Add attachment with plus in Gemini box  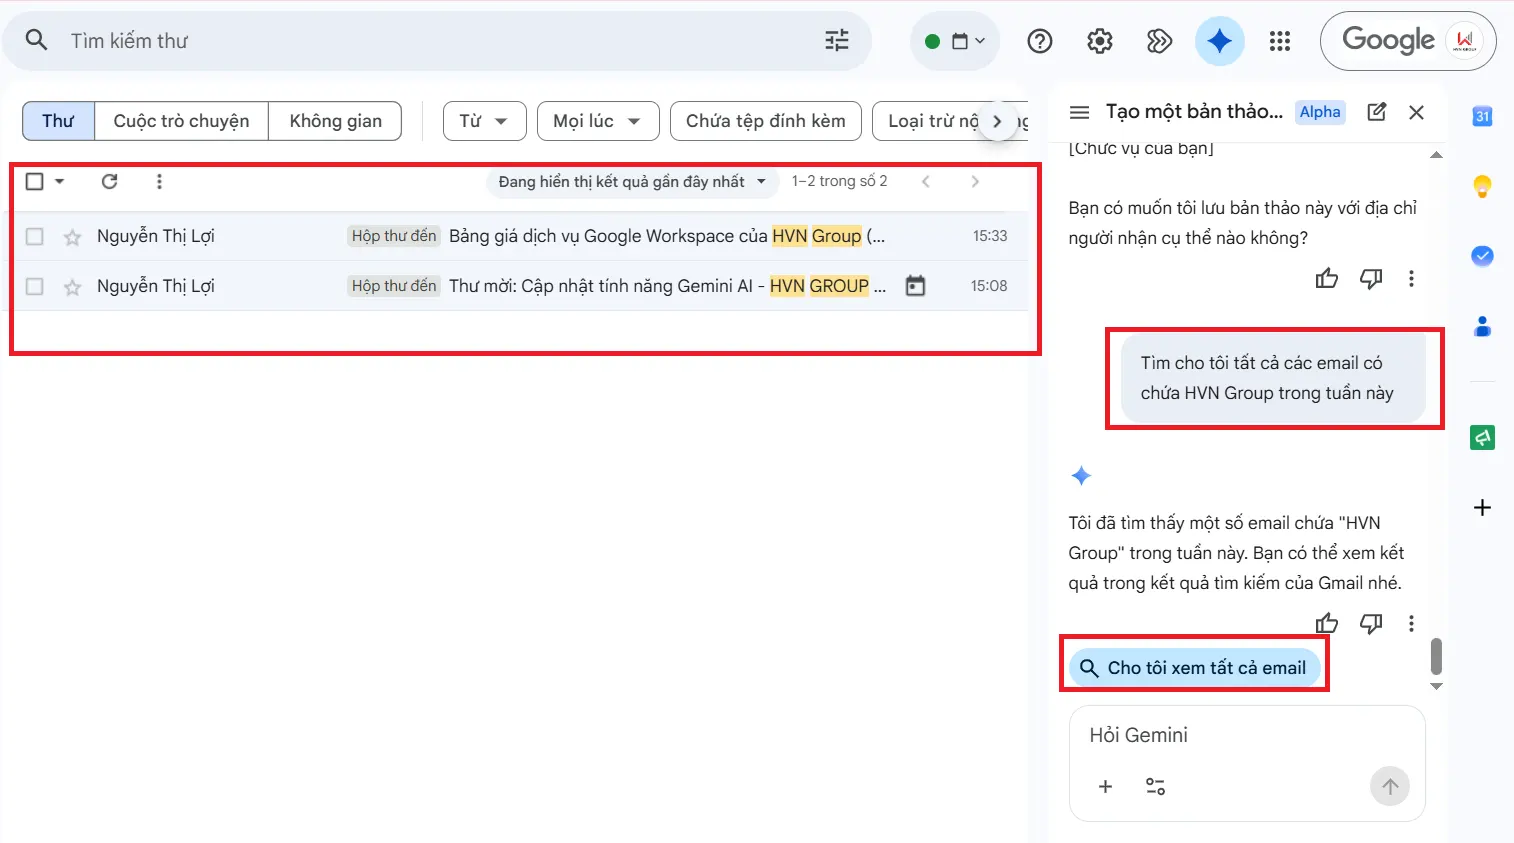(1105, 786)
